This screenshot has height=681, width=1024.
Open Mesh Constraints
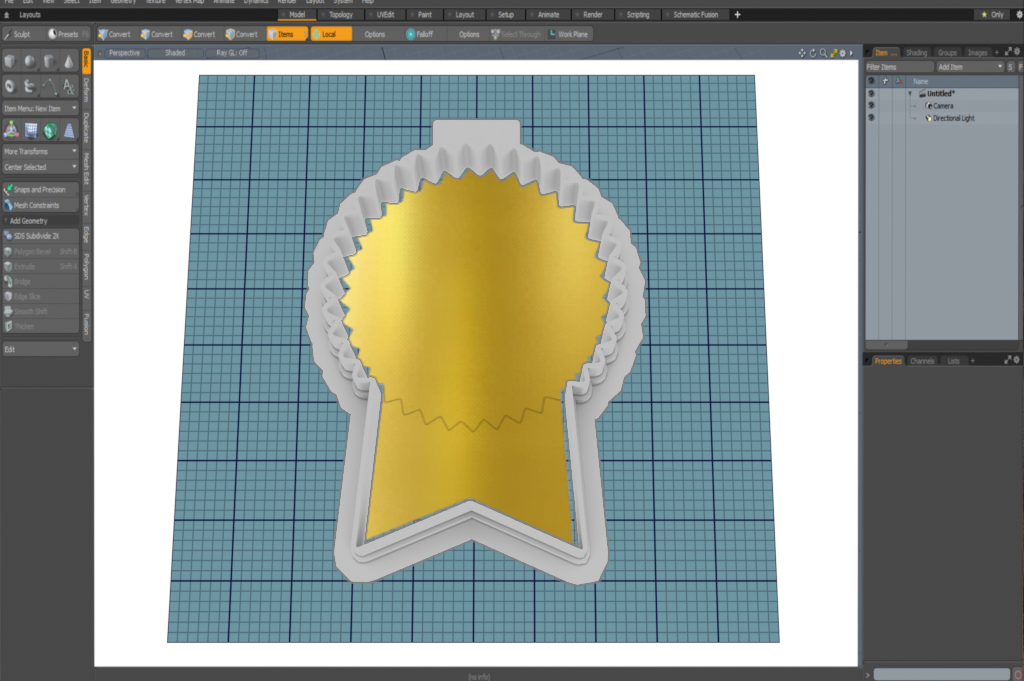(40, 205)
